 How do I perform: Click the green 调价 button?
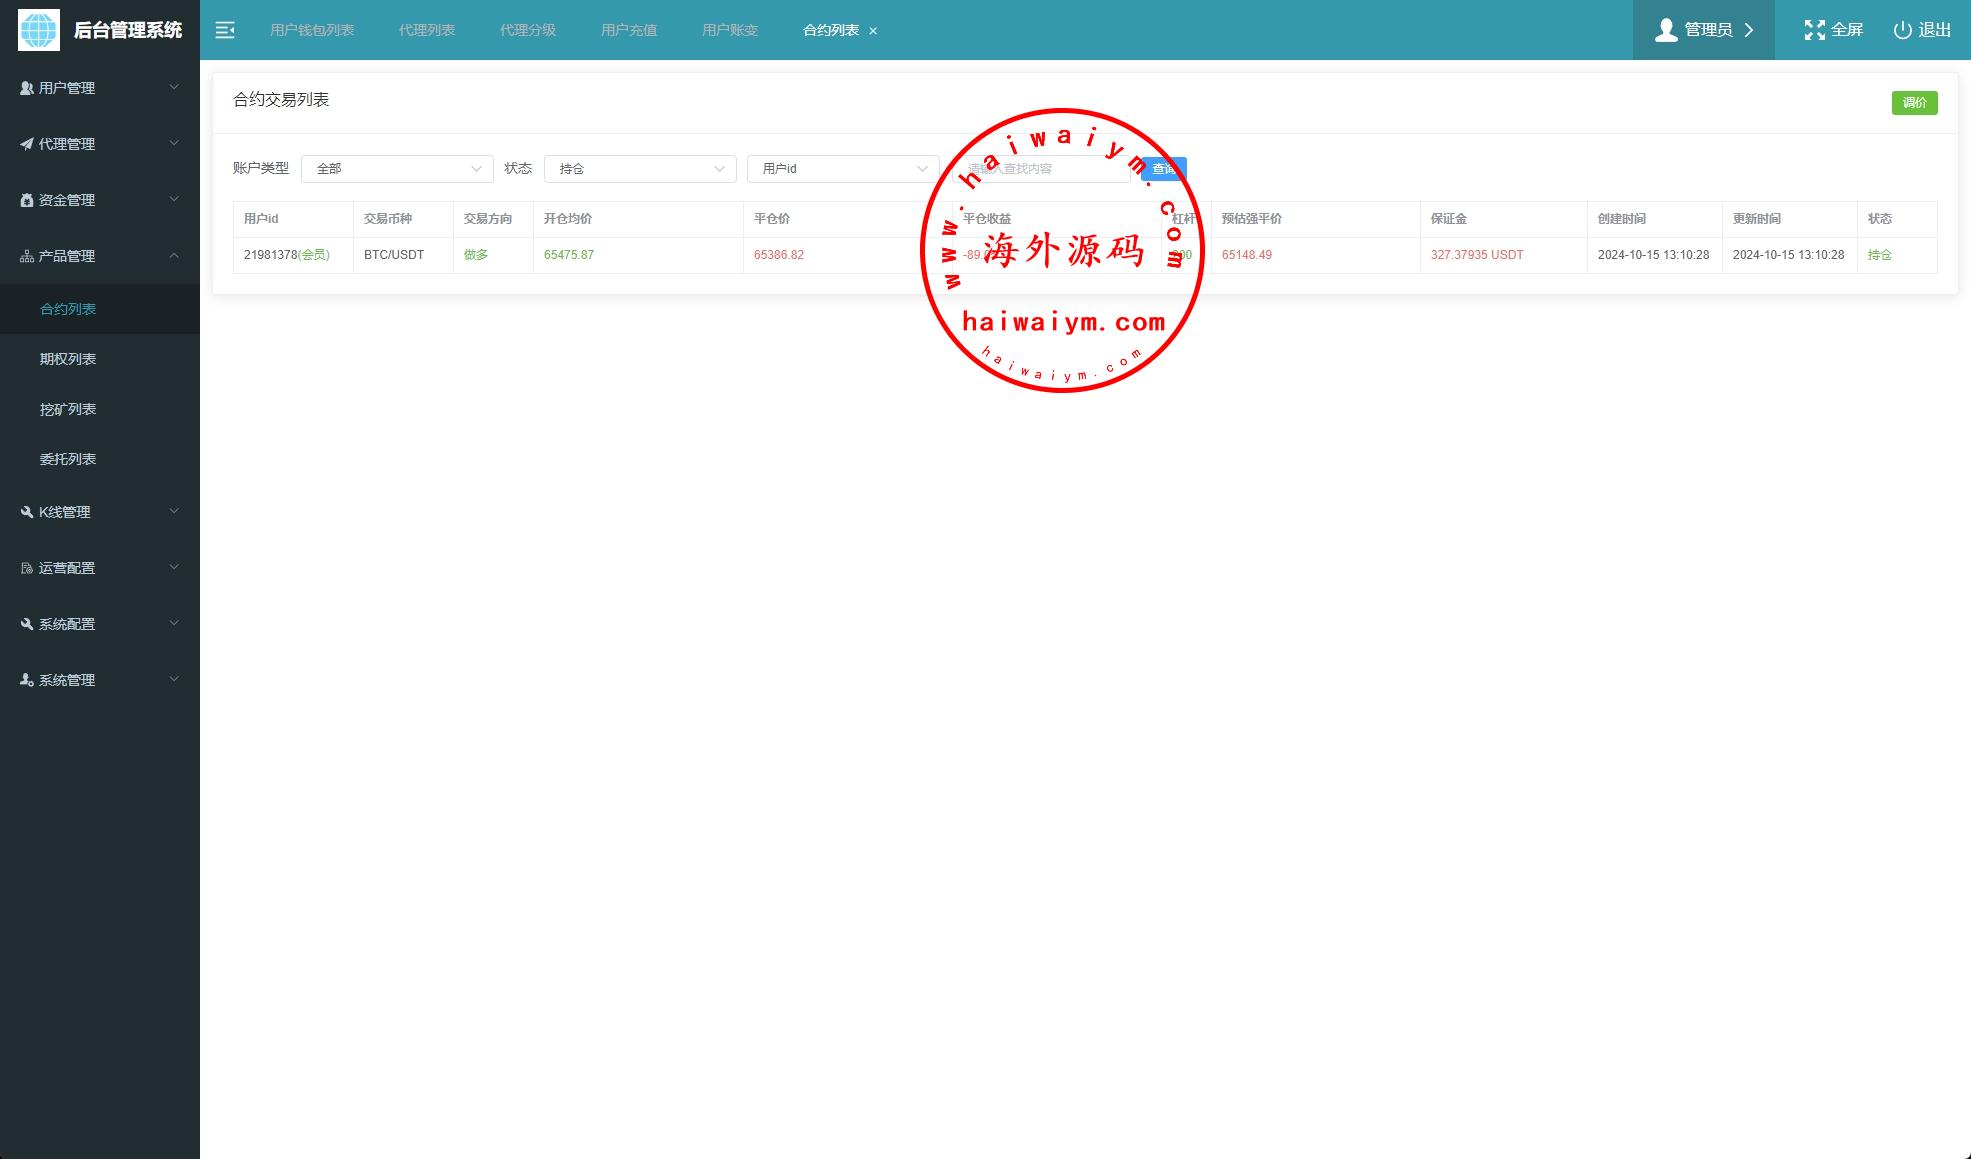1914,103
